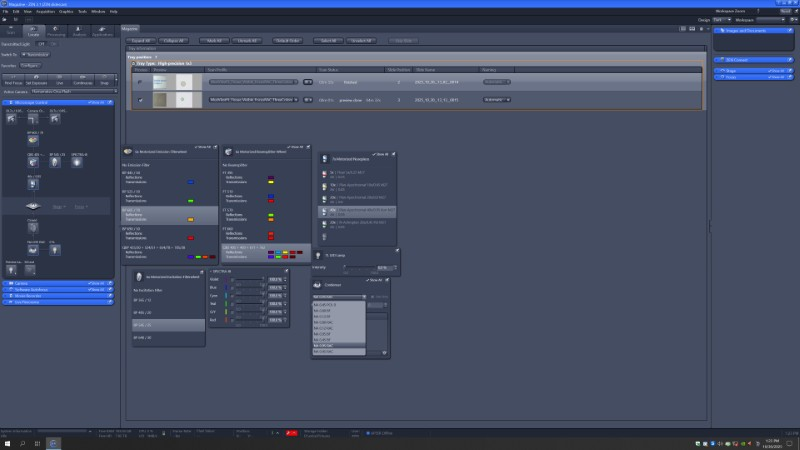
Task: Click the objective icon in Microscope Control
Action: coord(33,183)
